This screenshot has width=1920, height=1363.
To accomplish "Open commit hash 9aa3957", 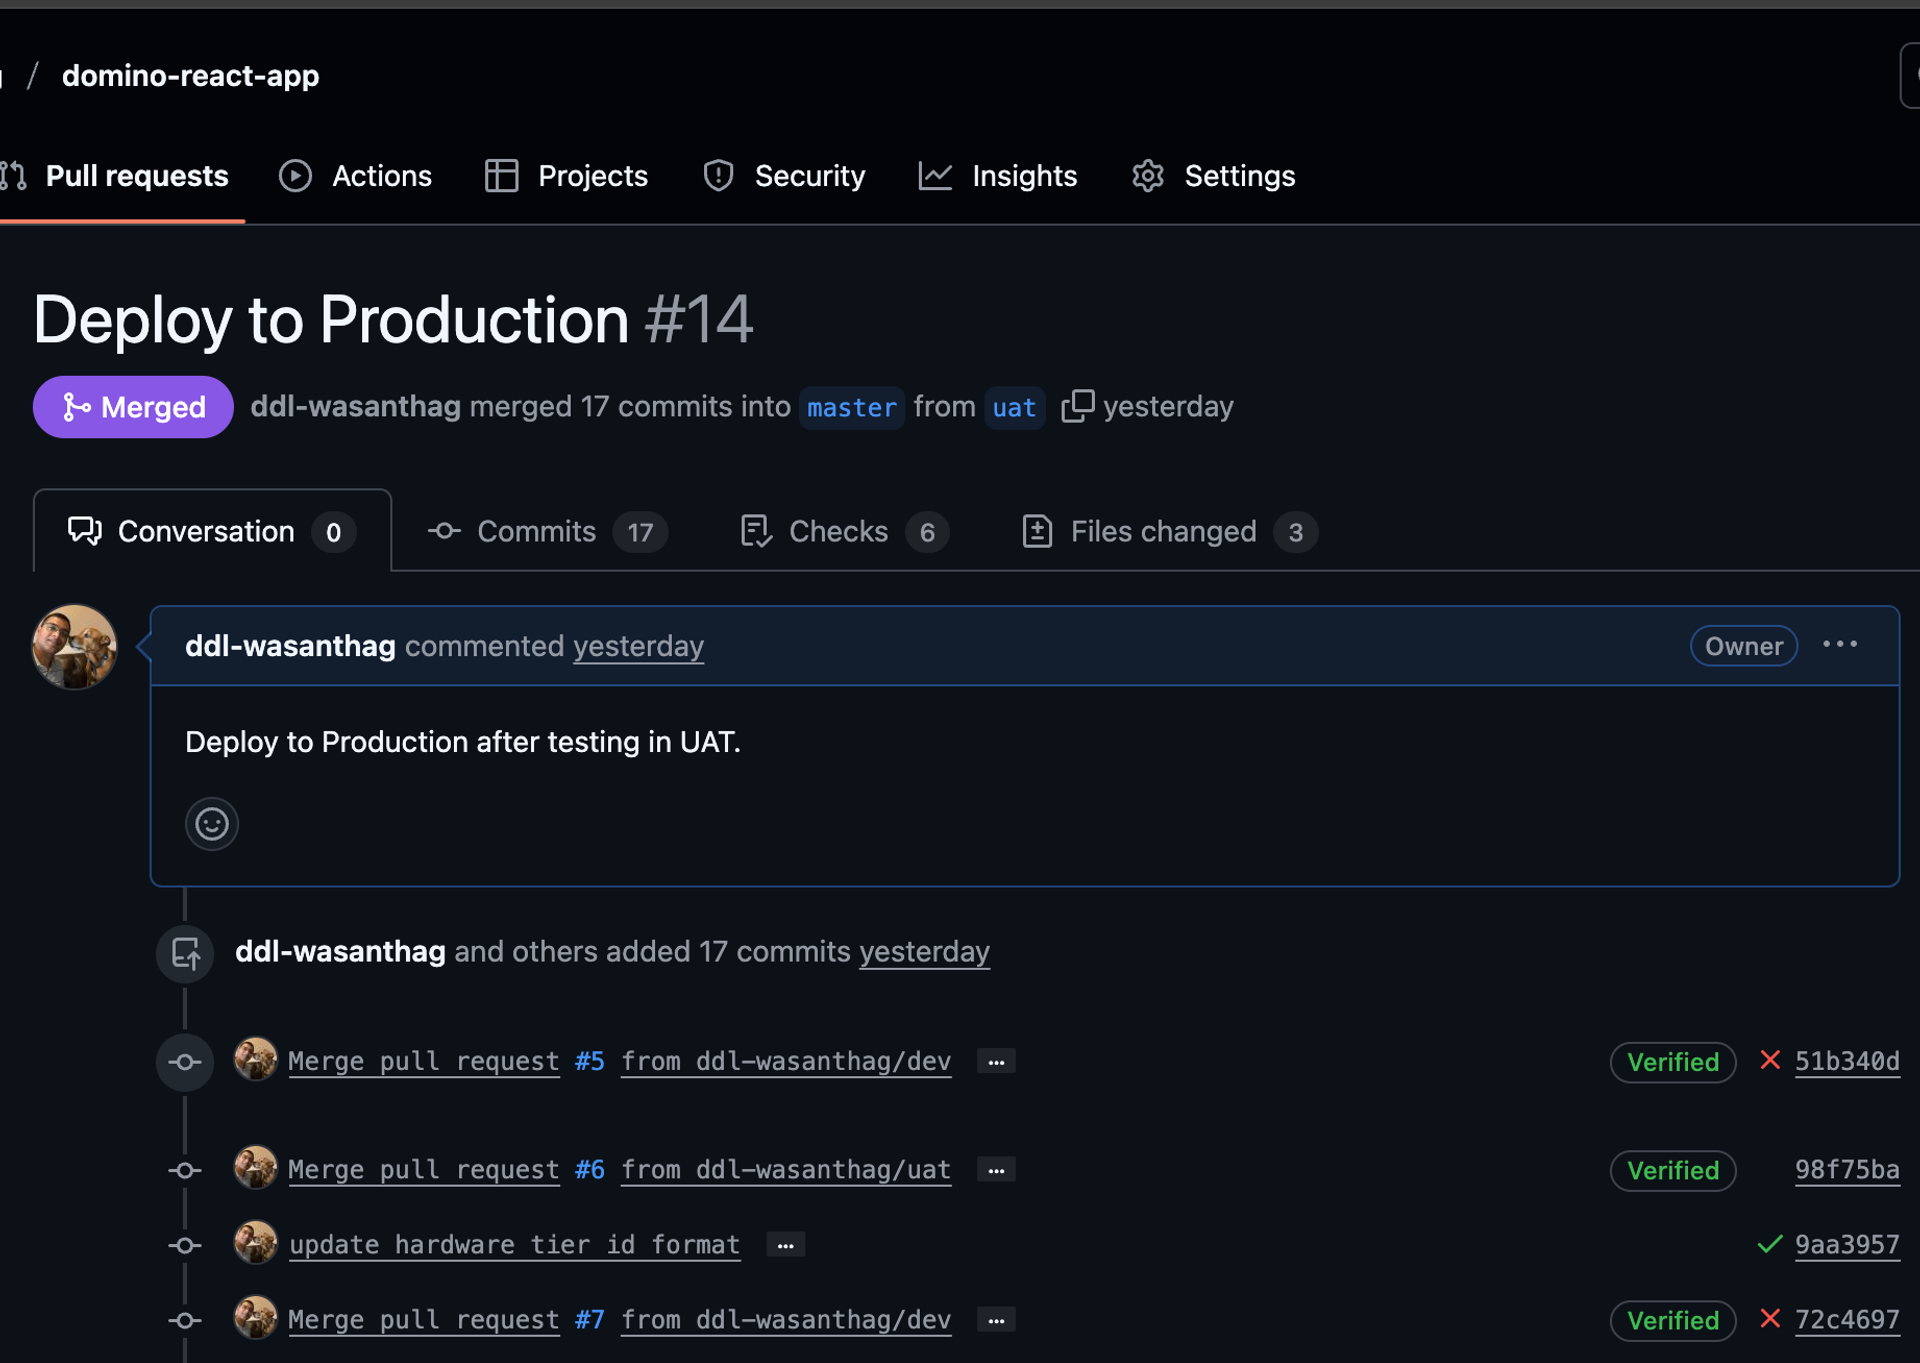I will click(1847, 1244).
